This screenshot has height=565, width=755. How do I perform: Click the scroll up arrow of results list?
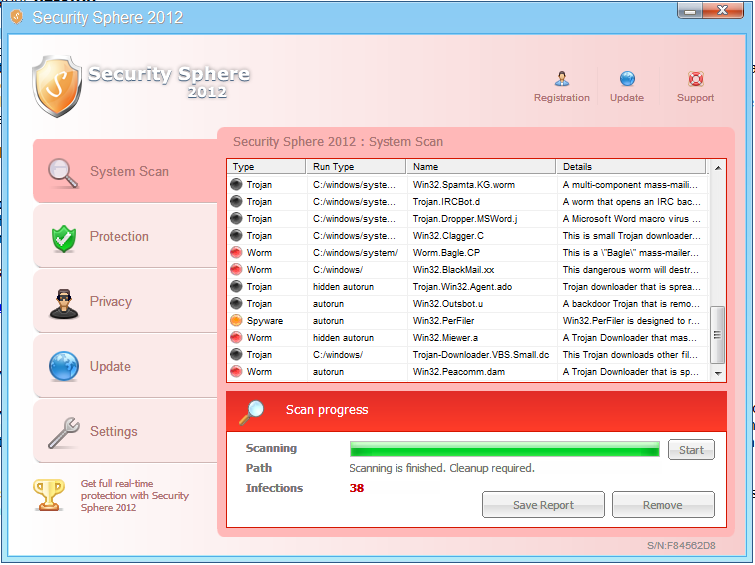718,168
